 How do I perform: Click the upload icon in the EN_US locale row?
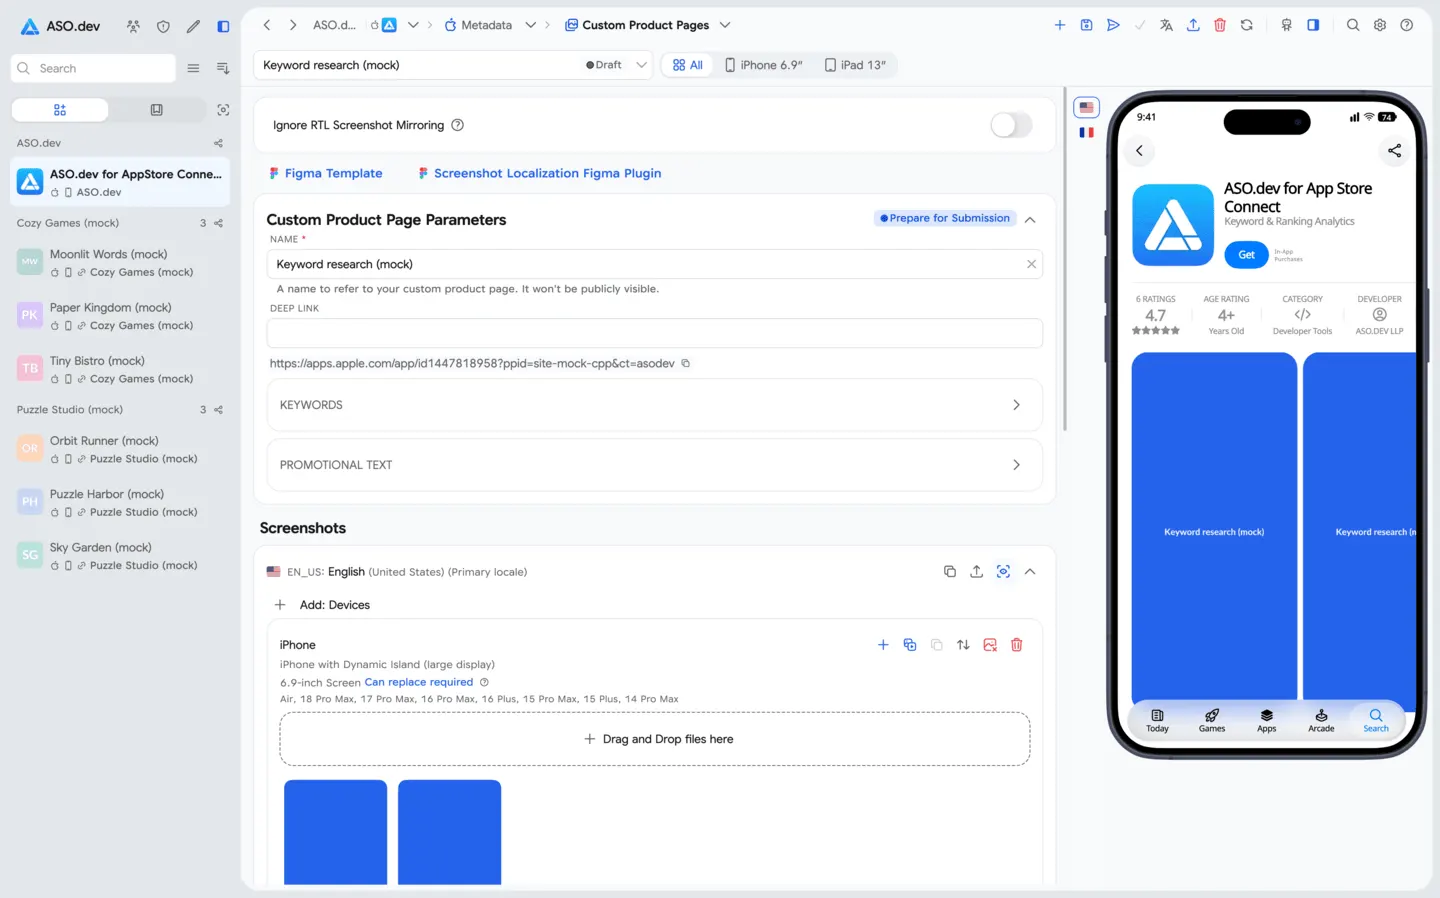977,572
